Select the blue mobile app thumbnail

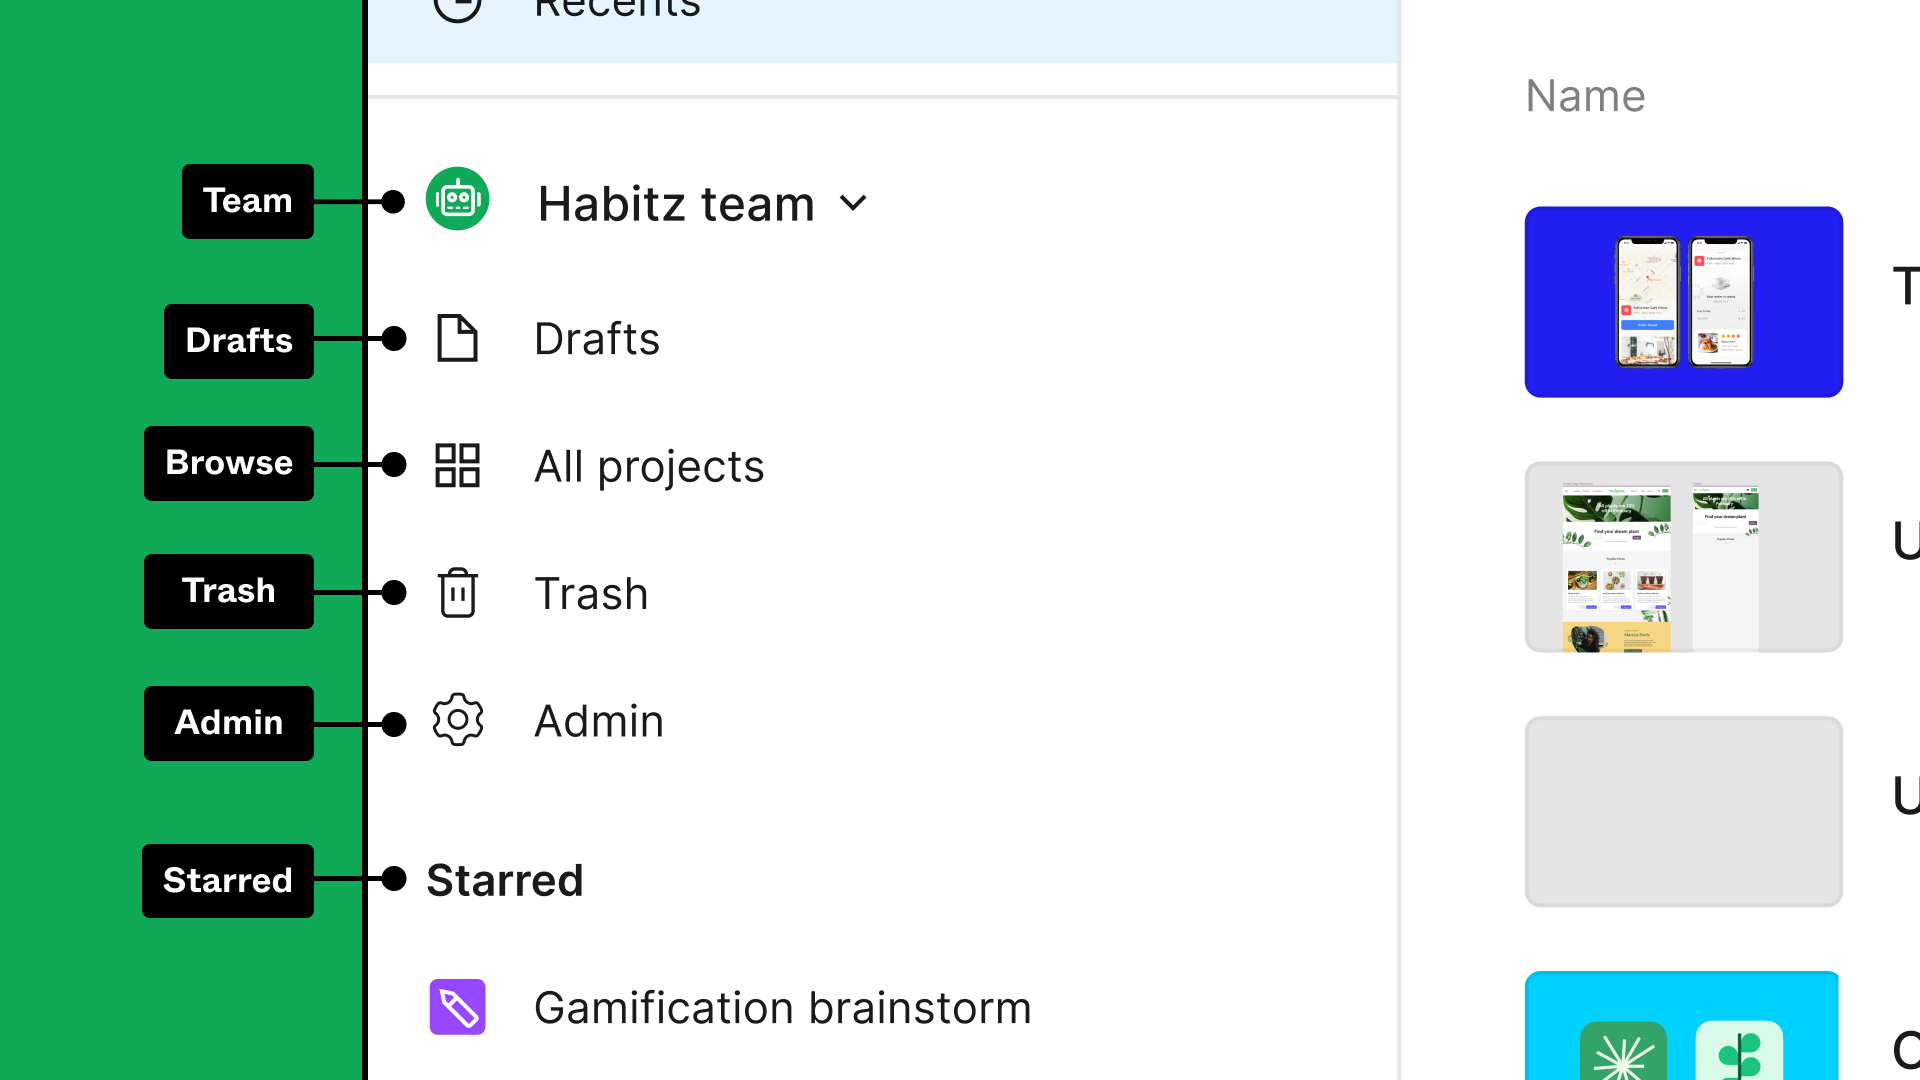click(1684, 302)
